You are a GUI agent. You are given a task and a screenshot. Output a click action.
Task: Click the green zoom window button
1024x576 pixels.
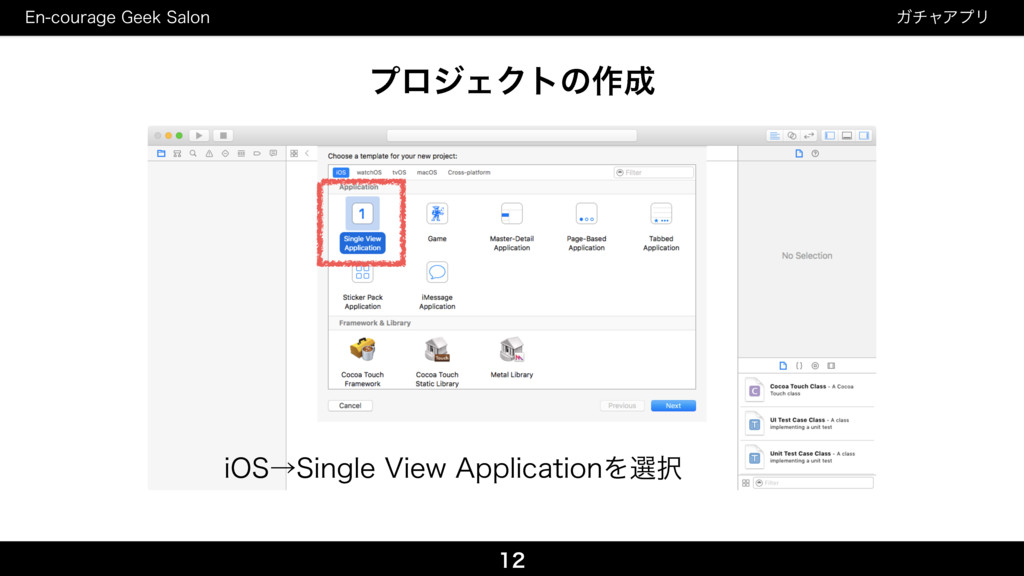tap(179, 135)
